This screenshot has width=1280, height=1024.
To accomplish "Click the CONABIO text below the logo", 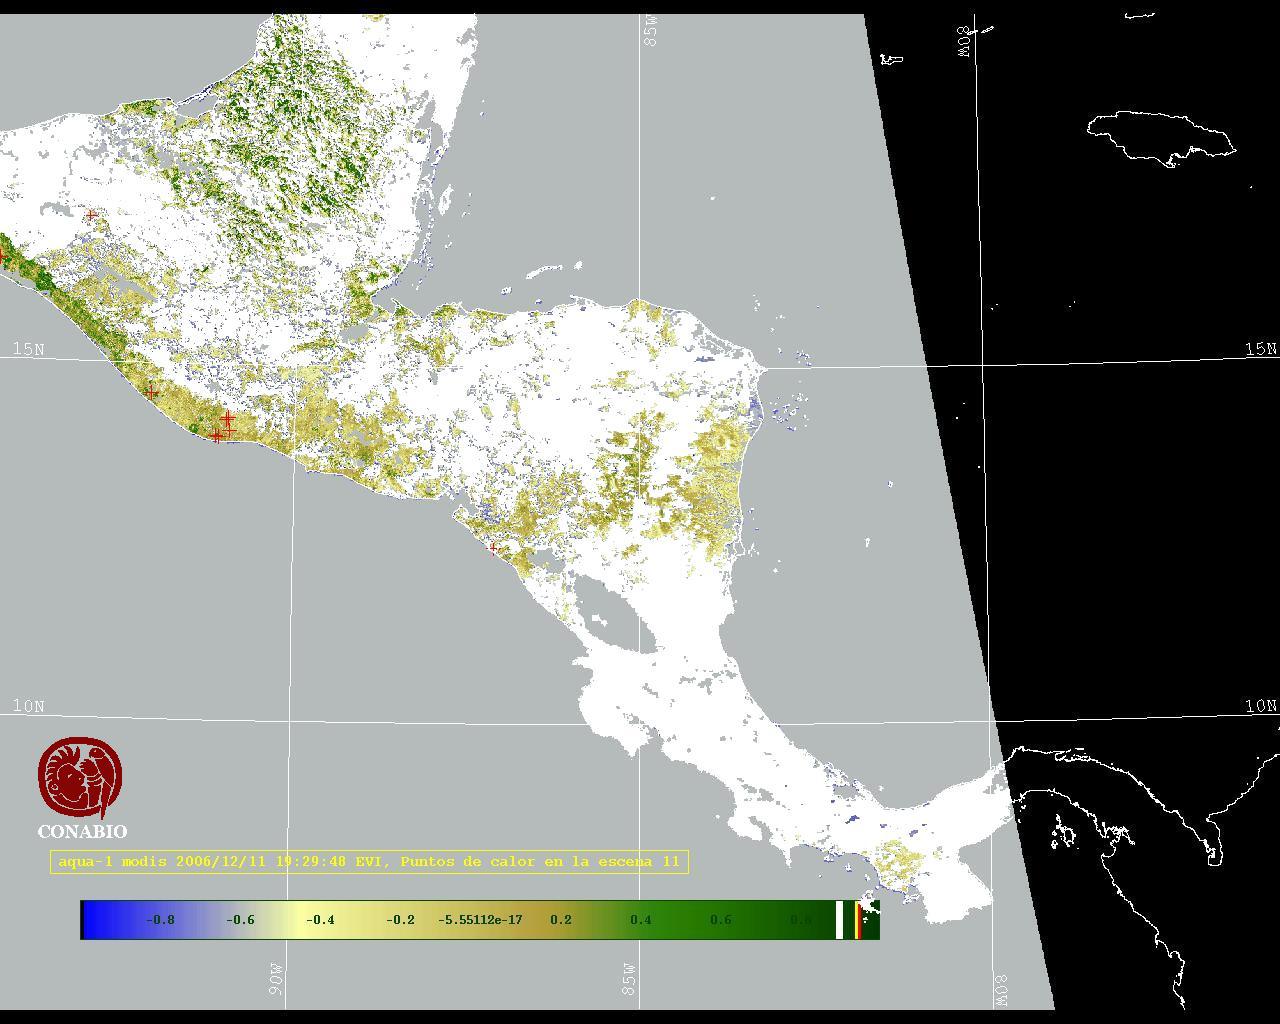I will click(82, 831).
